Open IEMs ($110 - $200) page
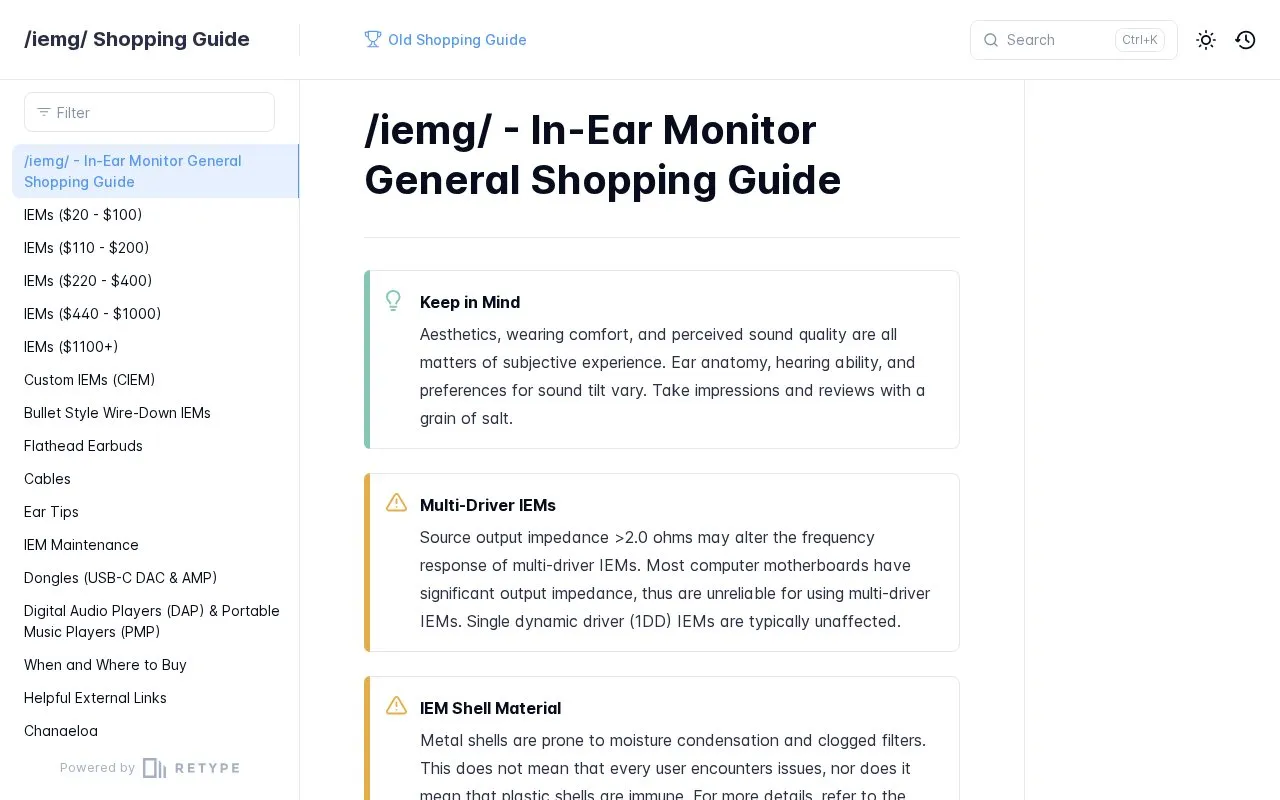 pos(87,248)
